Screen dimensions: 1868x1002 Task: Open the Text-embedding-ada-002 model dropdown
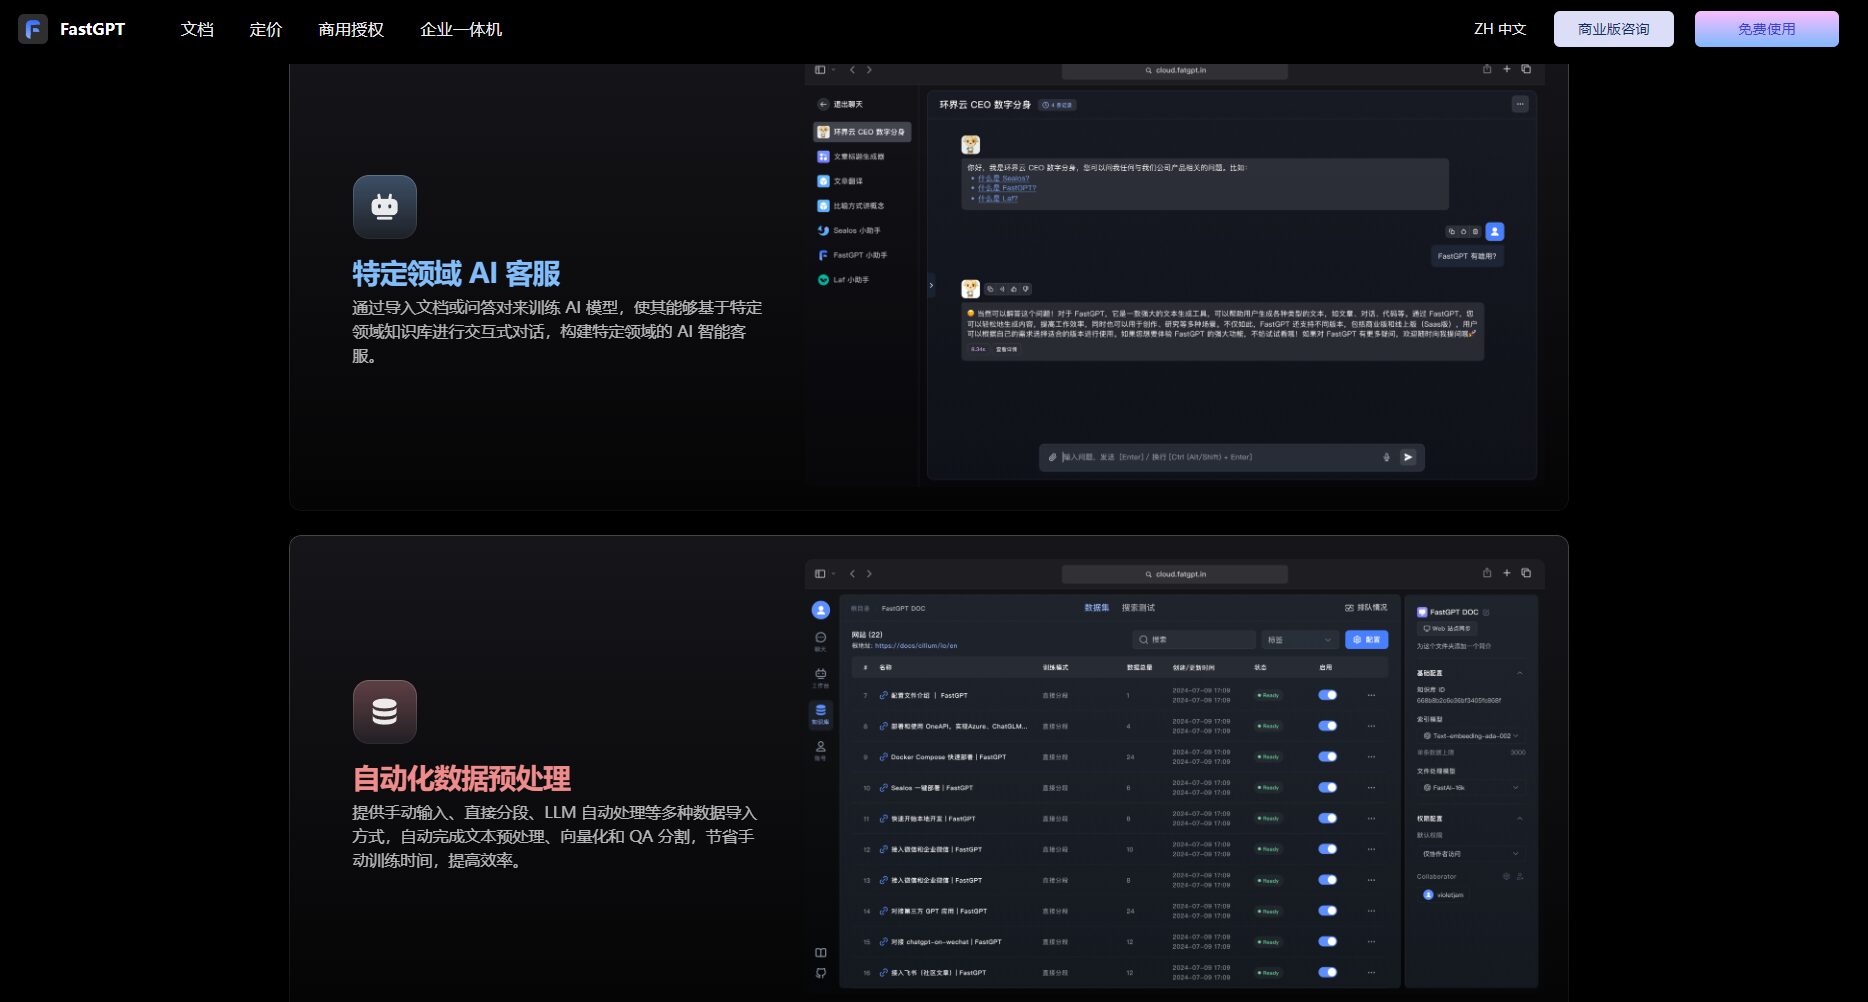[1471, 736]
